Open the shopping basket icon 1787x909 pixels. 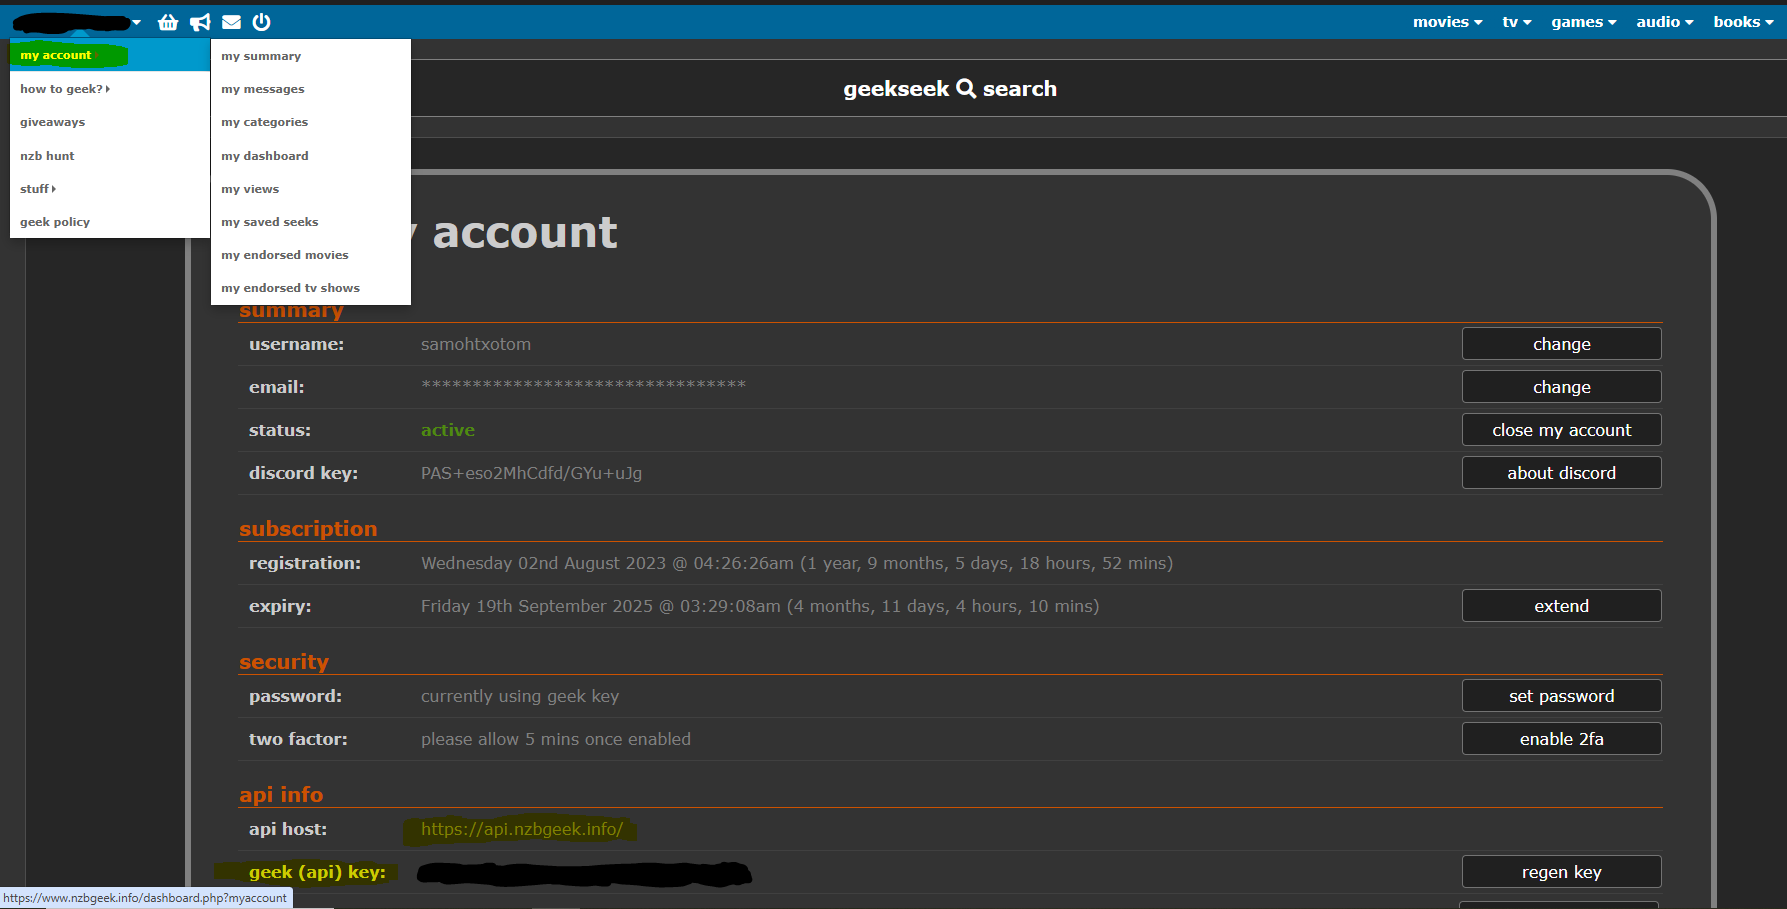(x=168, y=22)
